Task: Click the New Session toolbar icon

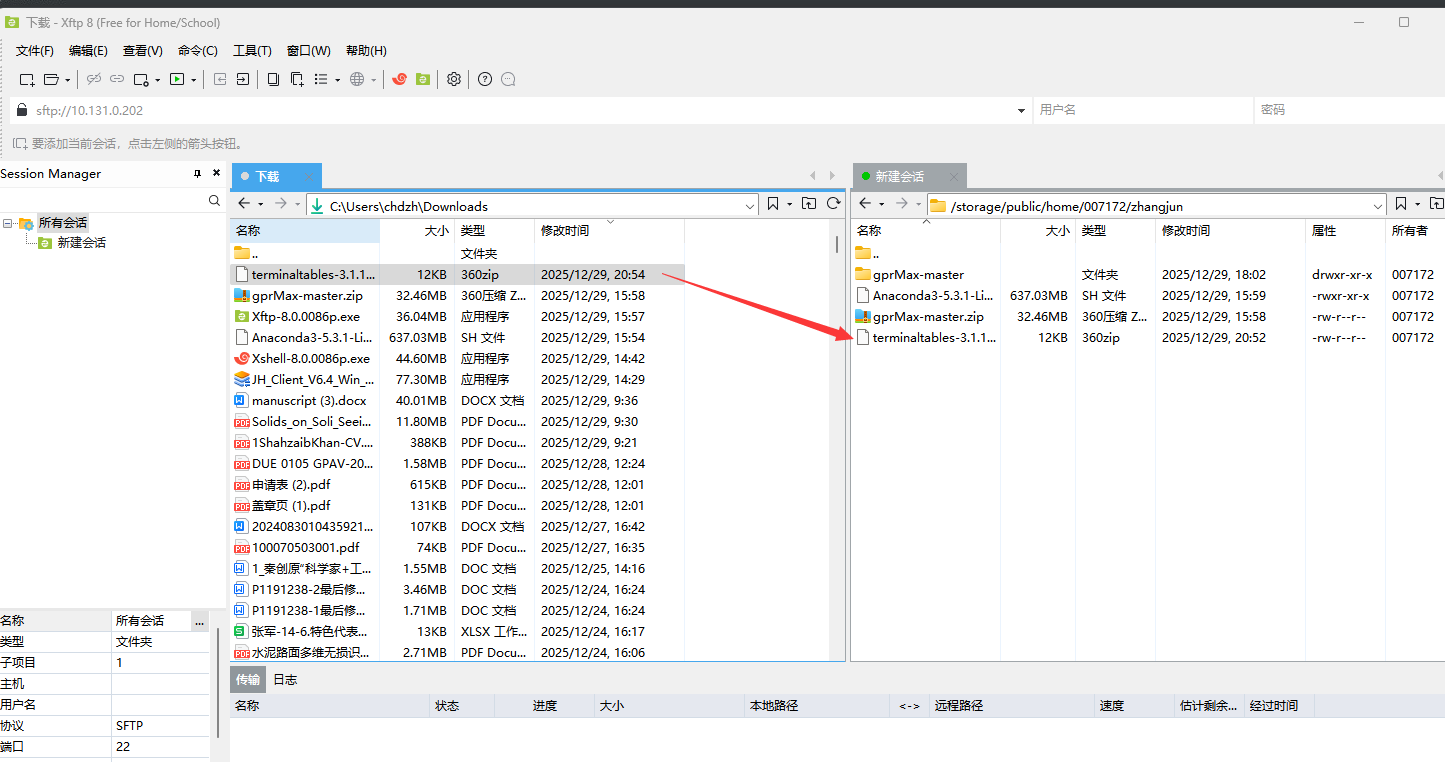Action: [x=28, y=79]
